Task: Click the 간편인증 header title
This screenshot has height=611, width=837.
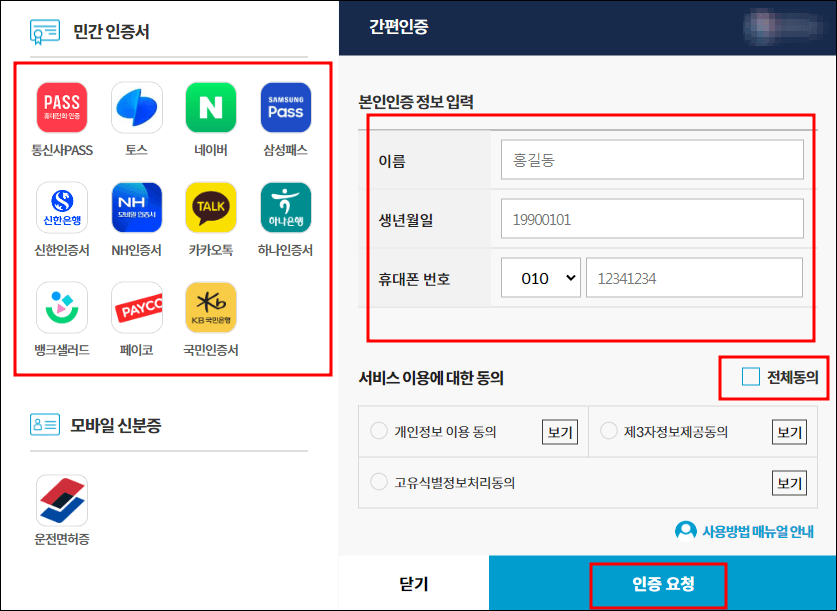Action: [399, 26]
